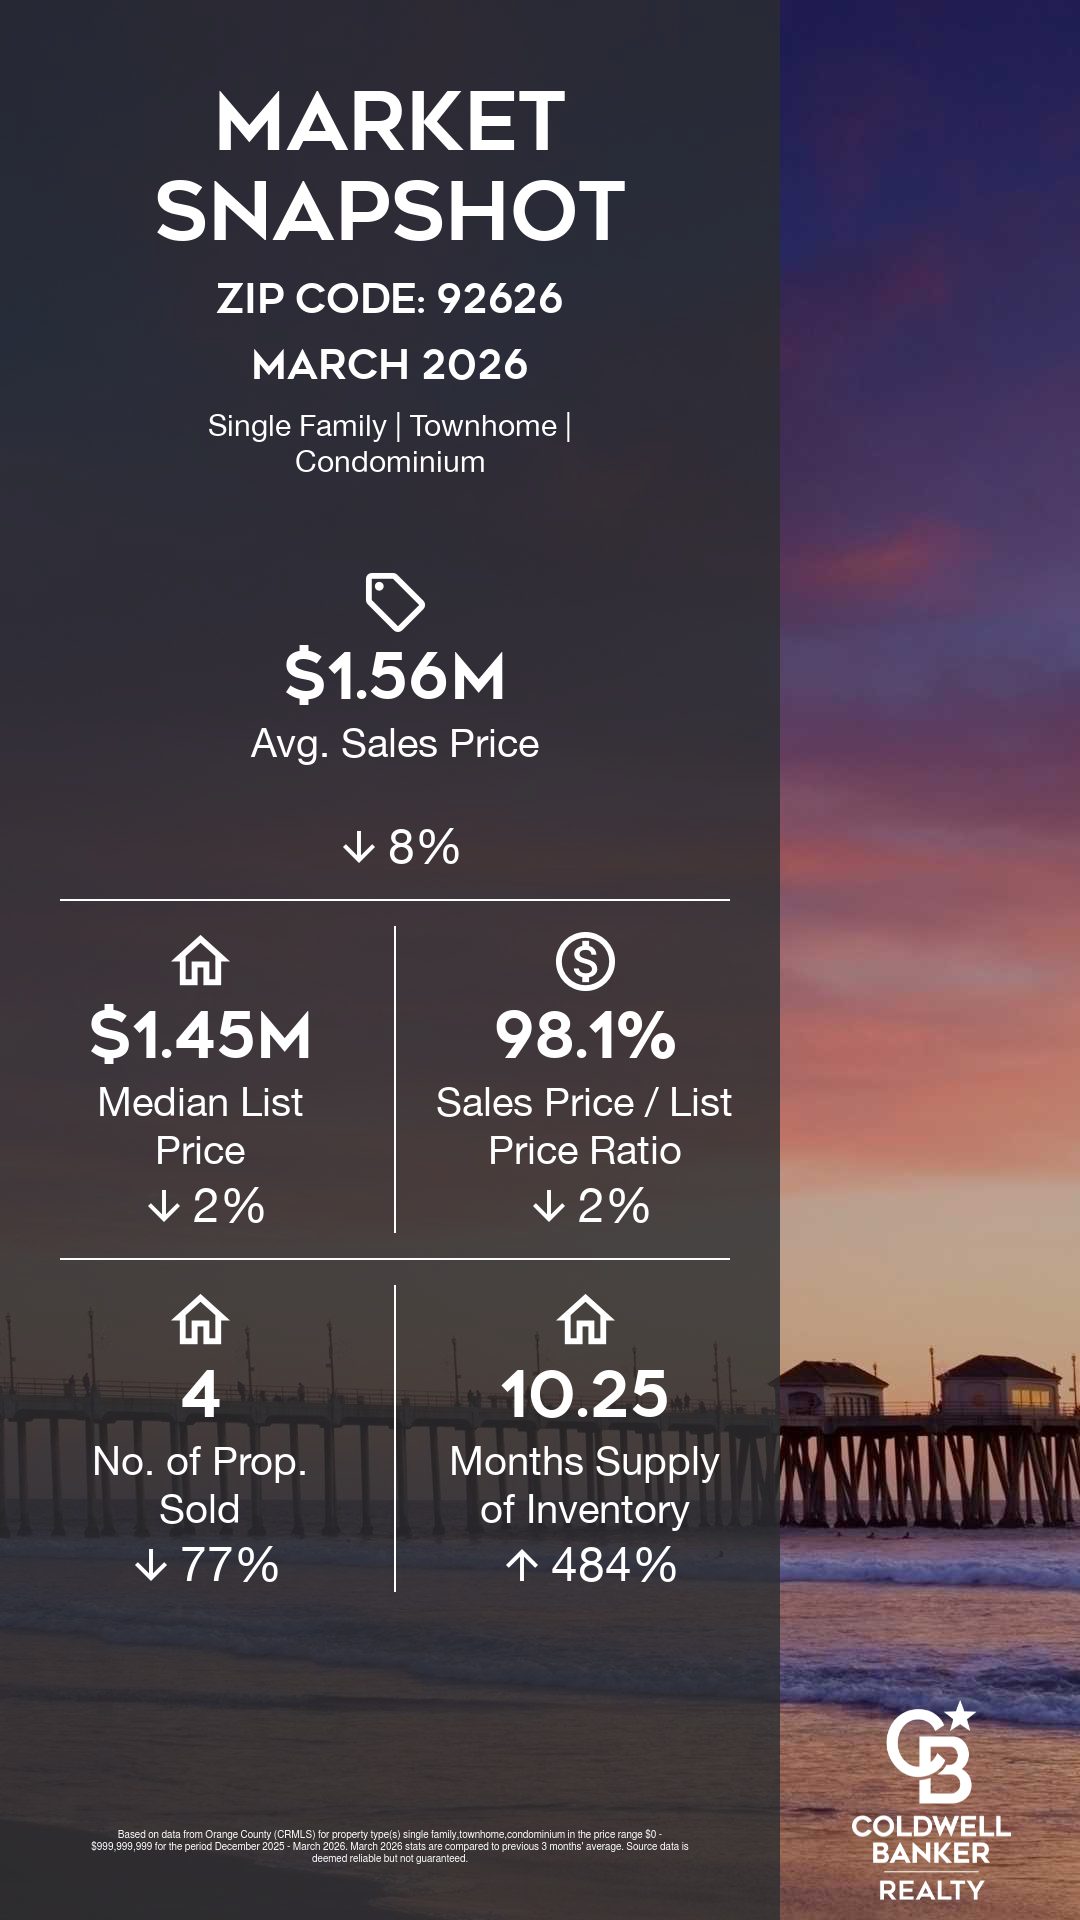Open the Coldwell Banker Realty wordmark
This screenshot has width=1080, height=1920.
click(x=930, y=1858)
